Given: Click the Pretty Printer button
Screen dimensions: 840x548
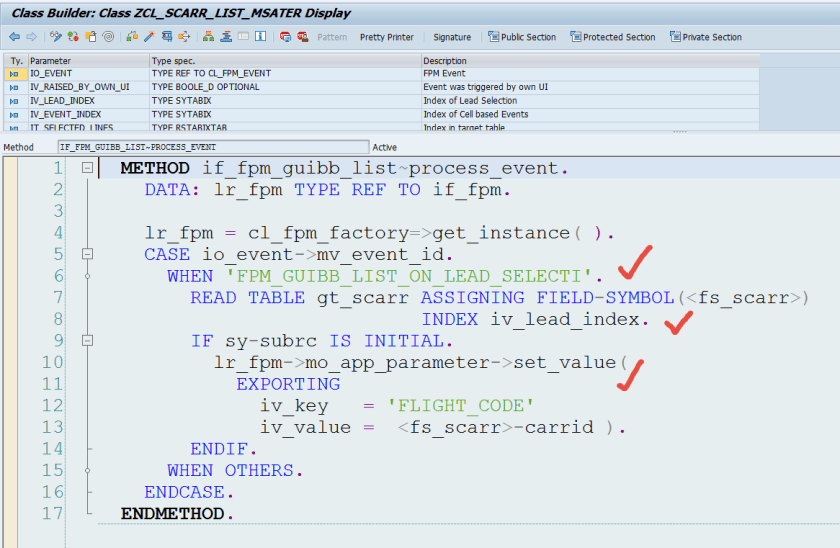Looking at the screenshot, I should 386,37.
